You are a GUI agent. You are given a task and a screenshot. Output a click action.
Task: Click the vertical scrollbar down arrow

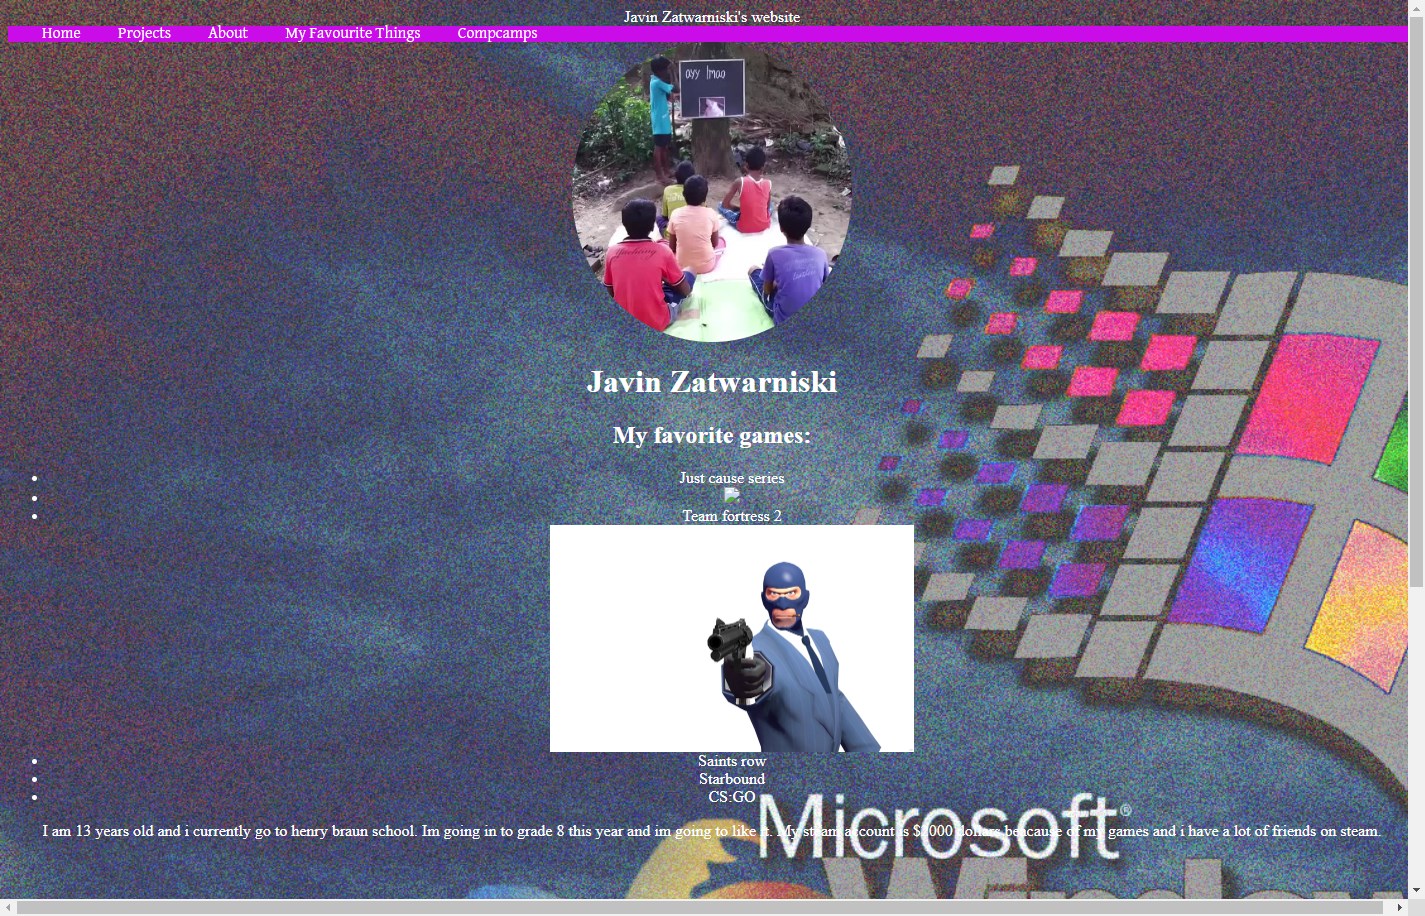coord(1416,891)
